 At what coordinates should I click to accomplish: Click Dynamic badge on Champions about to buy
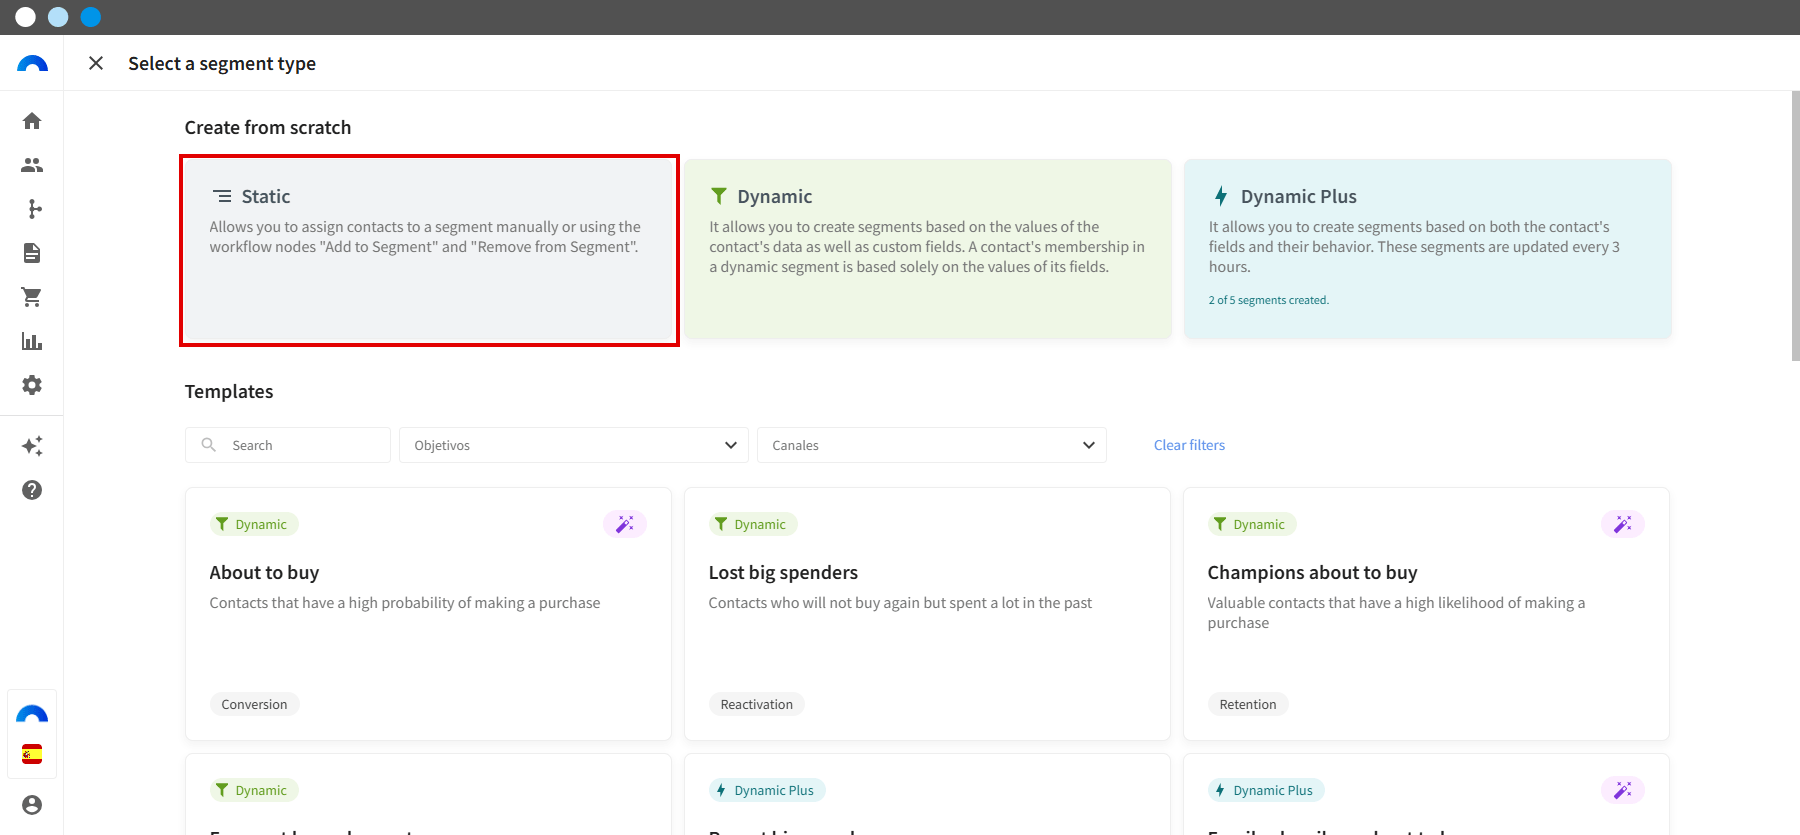tap(1252, 524)
